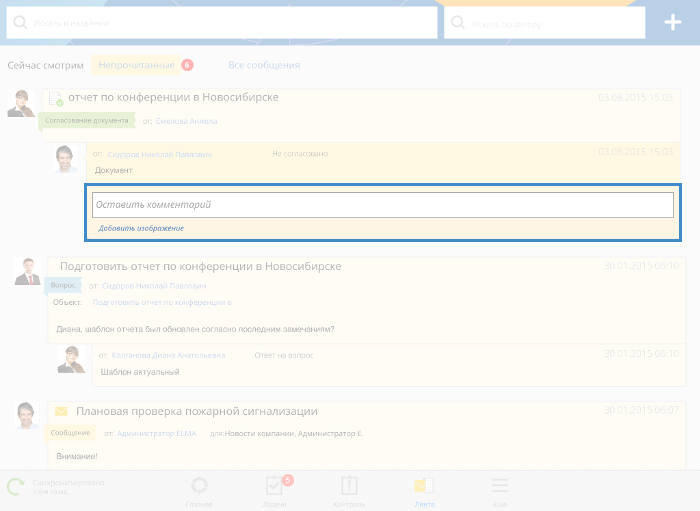The height and width of the screenshot is (511, 700).
Task: Click the plus icon to create new message
Action: [672, 22]
